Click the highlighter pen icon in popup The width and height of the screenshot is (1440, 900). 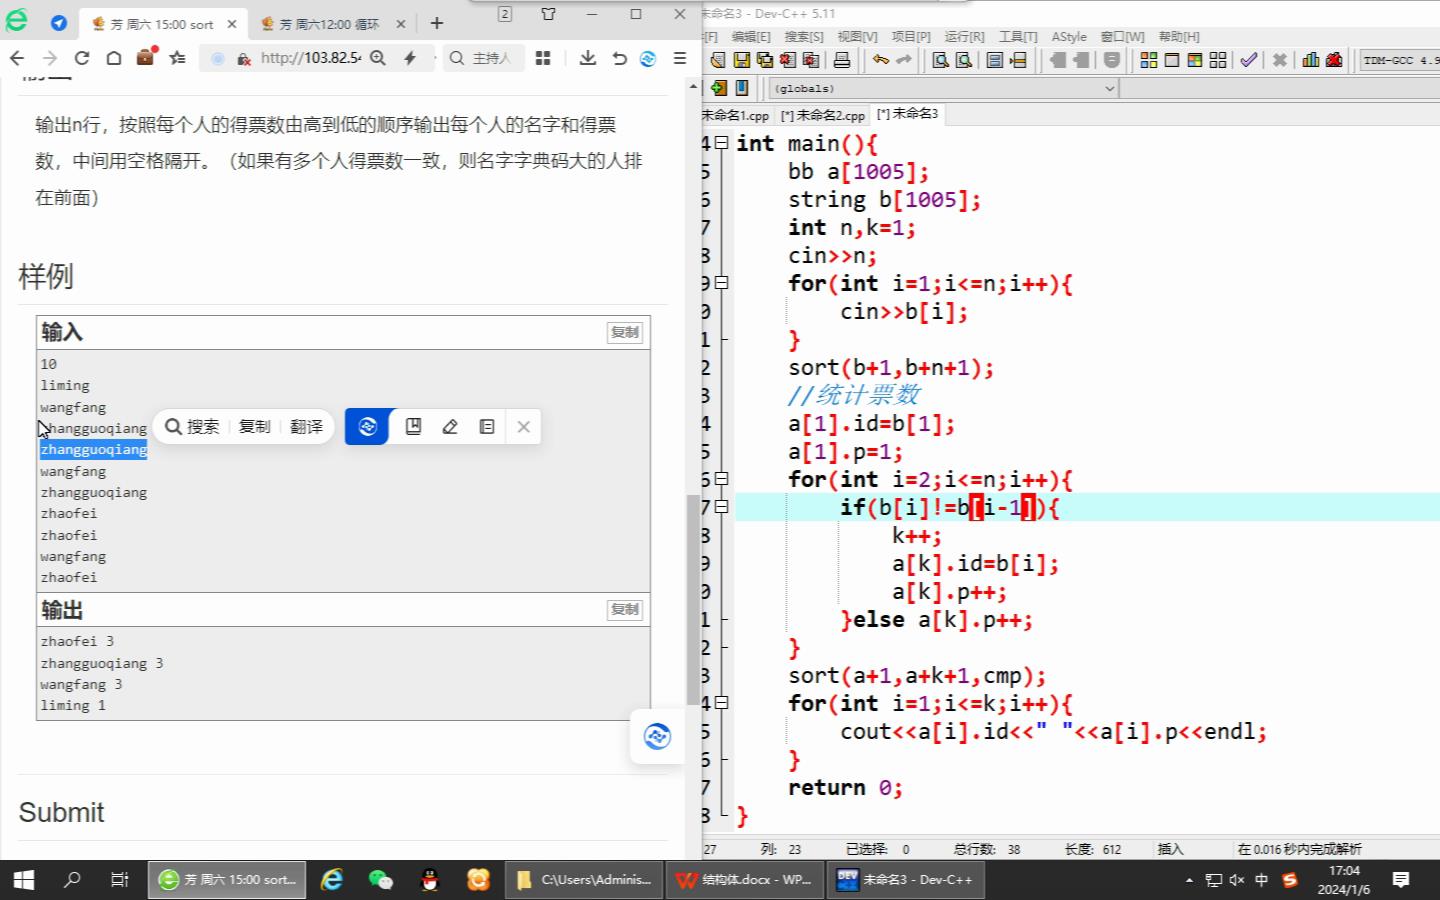click(x=450, y=427)
